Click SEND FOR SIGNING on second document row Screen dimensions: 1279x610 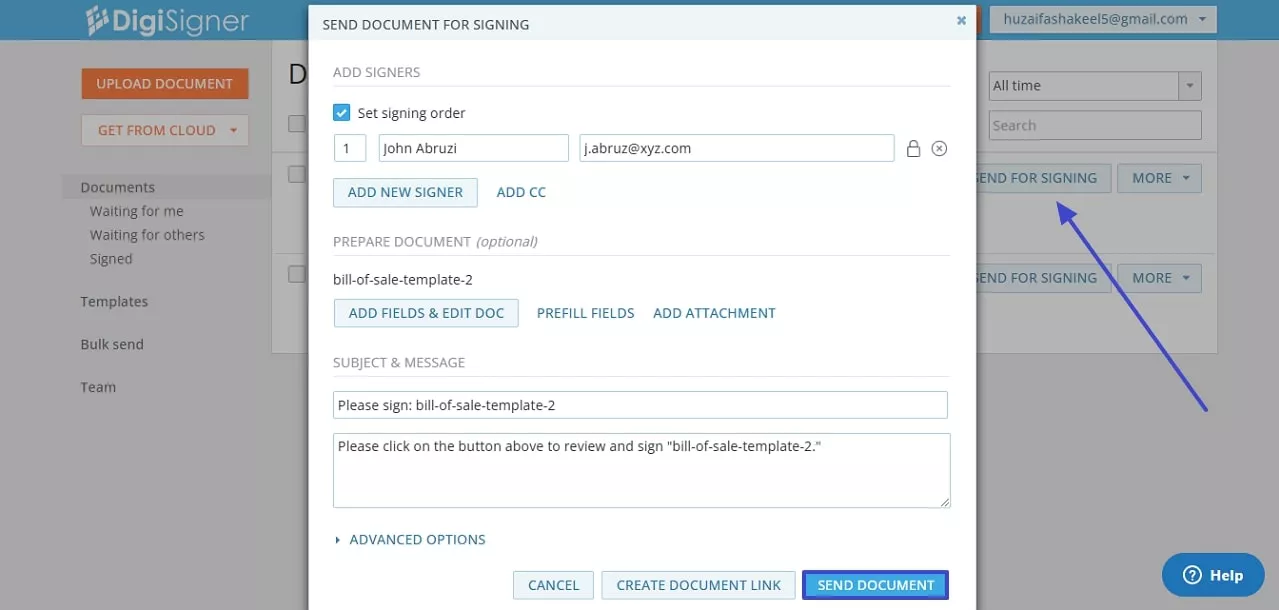1041,278
